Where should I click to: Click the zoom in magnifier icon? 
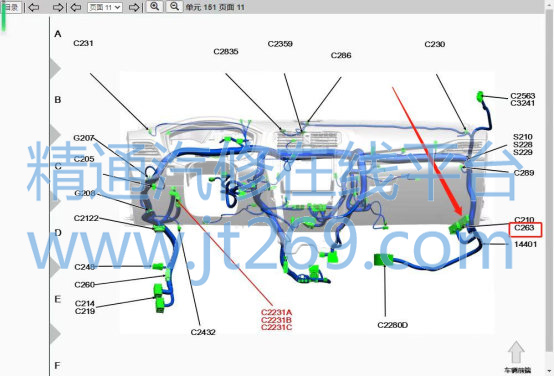(154, 6)
